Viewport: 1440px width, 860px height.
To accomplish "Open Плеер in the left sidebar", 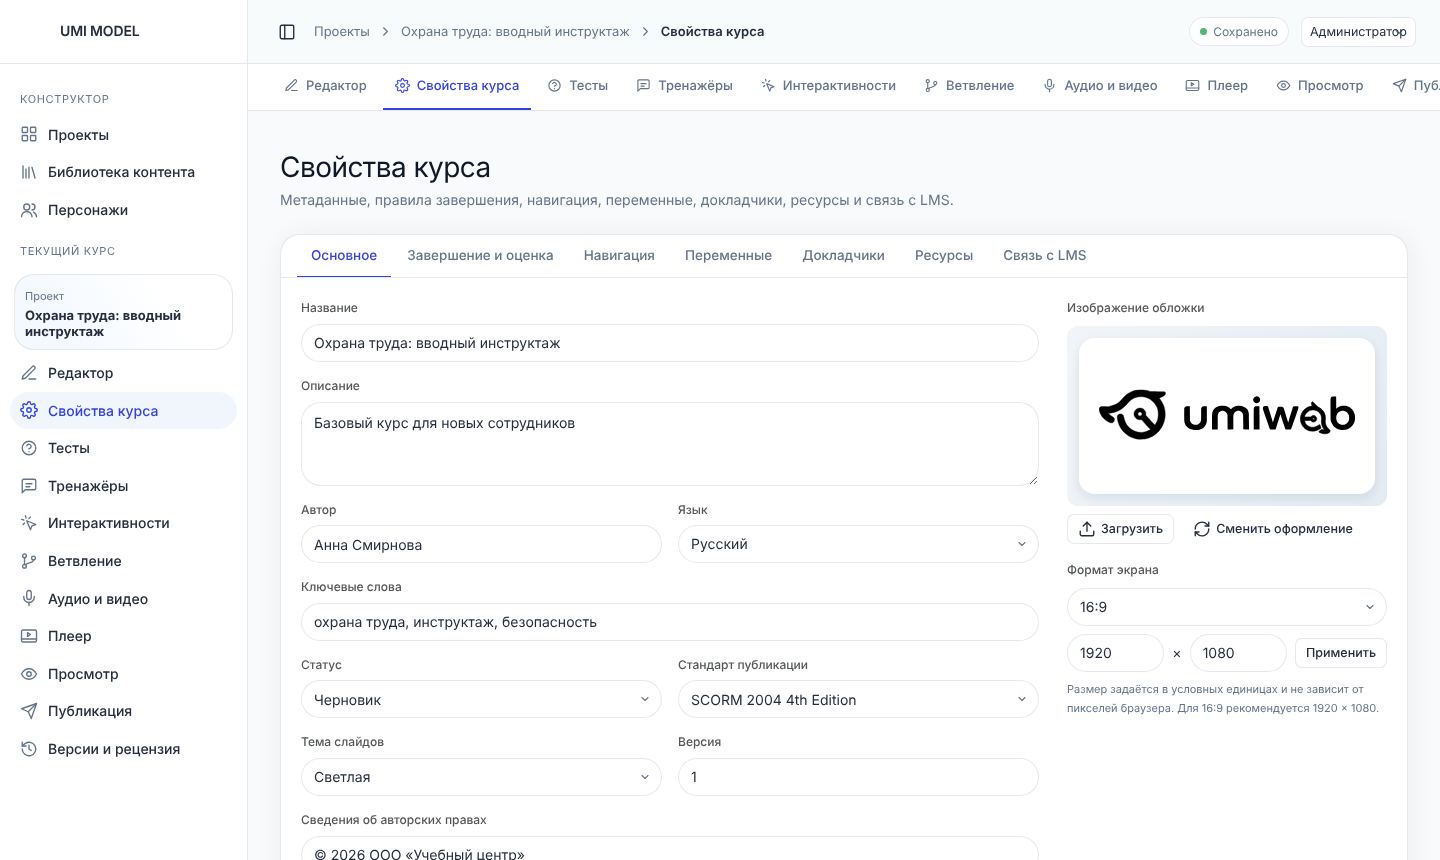I will point(123,636).
